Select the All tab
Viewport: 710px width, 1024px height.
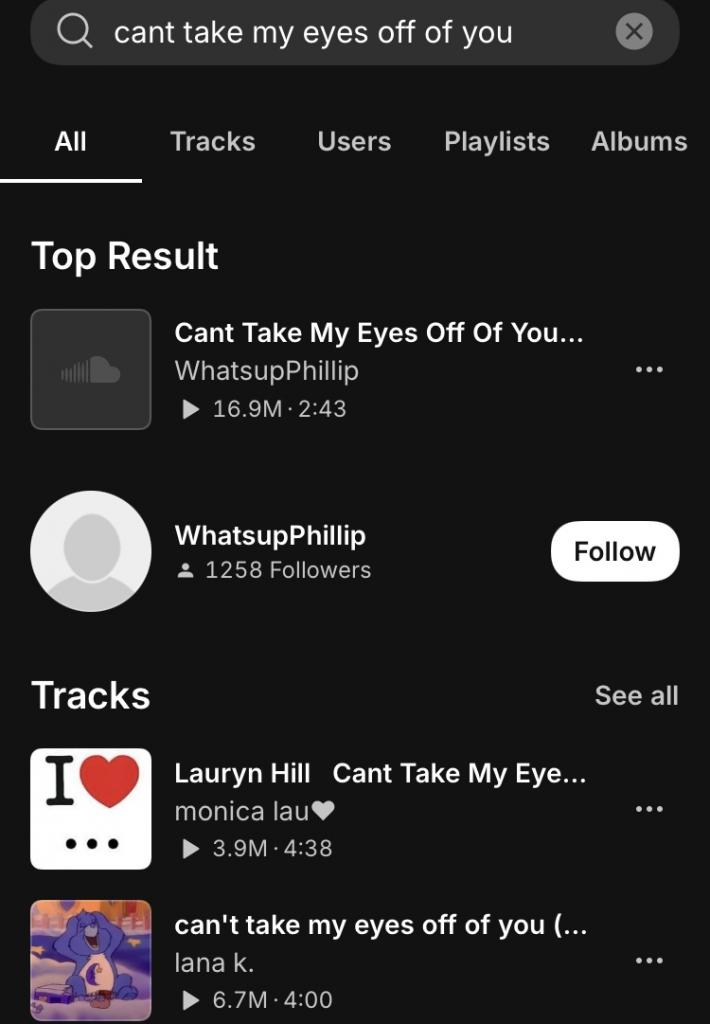(71, 142)
